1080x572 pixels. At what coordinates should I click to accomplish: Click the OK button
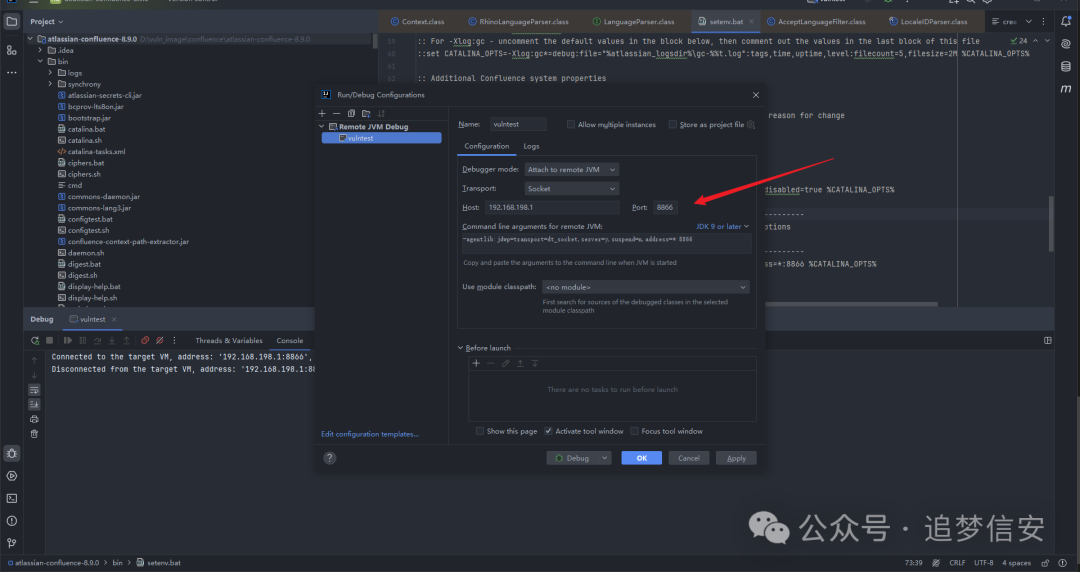[x=641, y=458]
